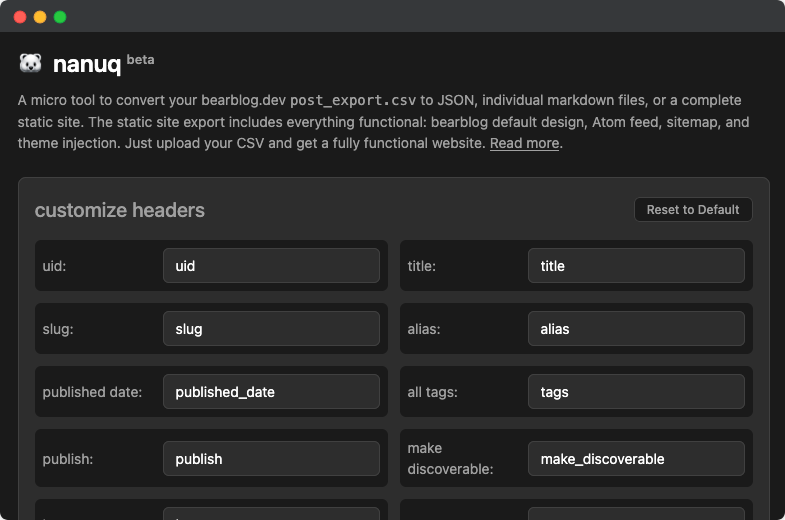Click the 'slug:' field label
Screen dimensions: 785x520
(x=58, y=329)
